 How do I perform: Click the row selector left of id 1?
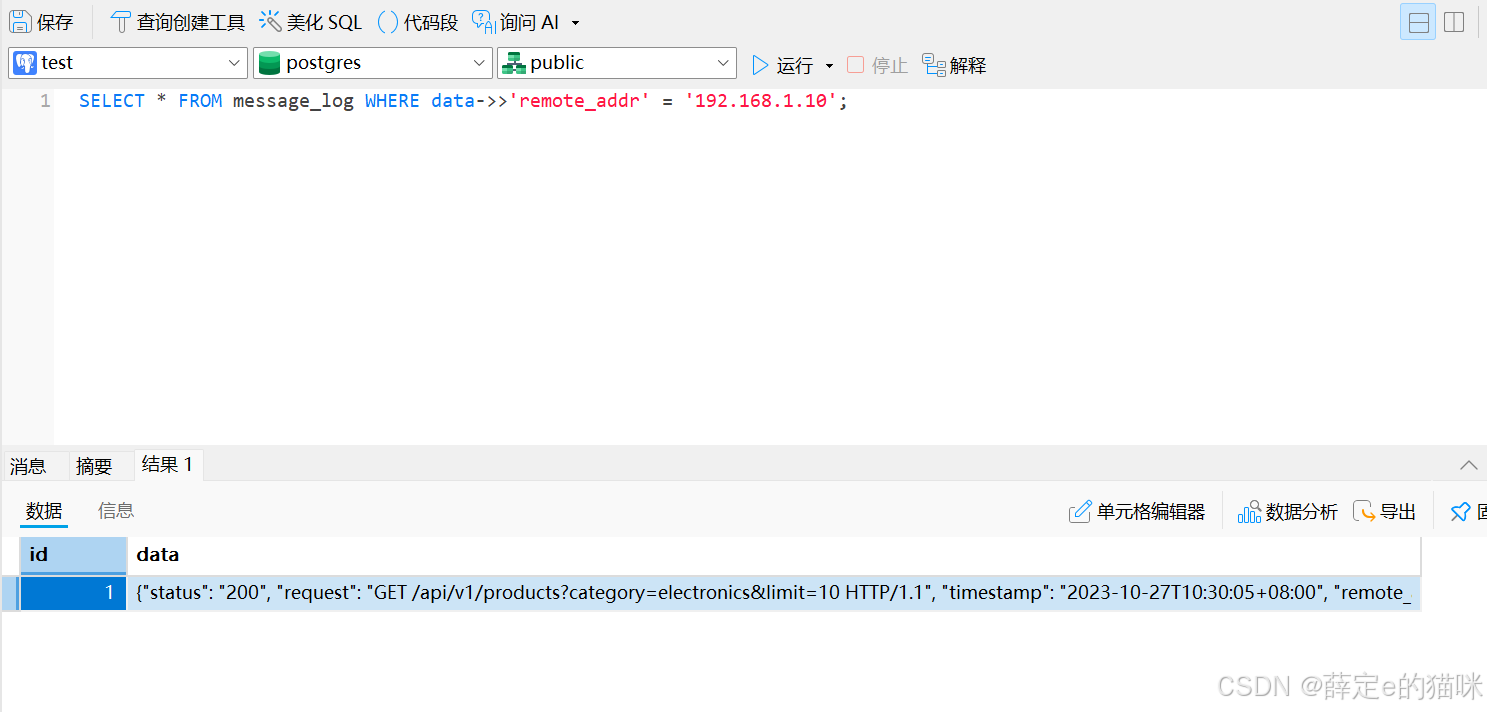10,593
